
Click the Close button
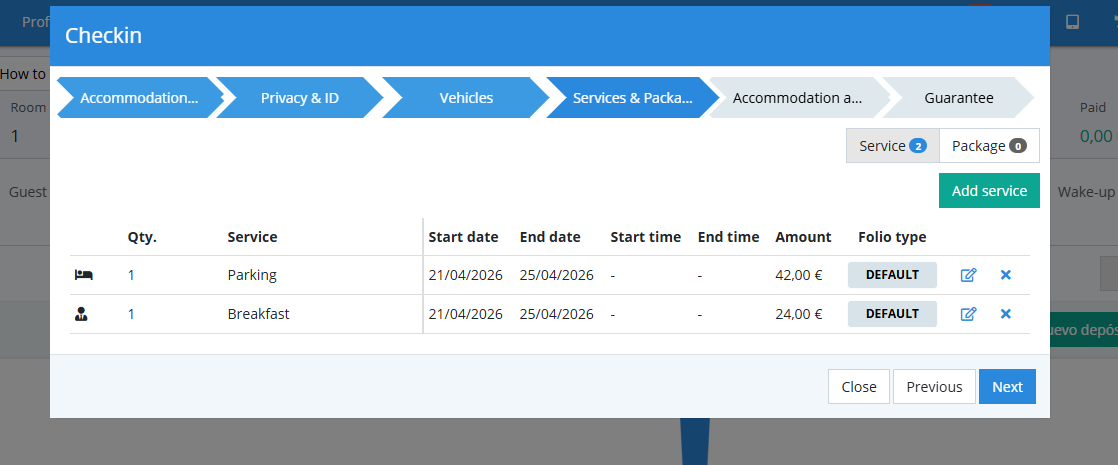[x=858, y=387]
